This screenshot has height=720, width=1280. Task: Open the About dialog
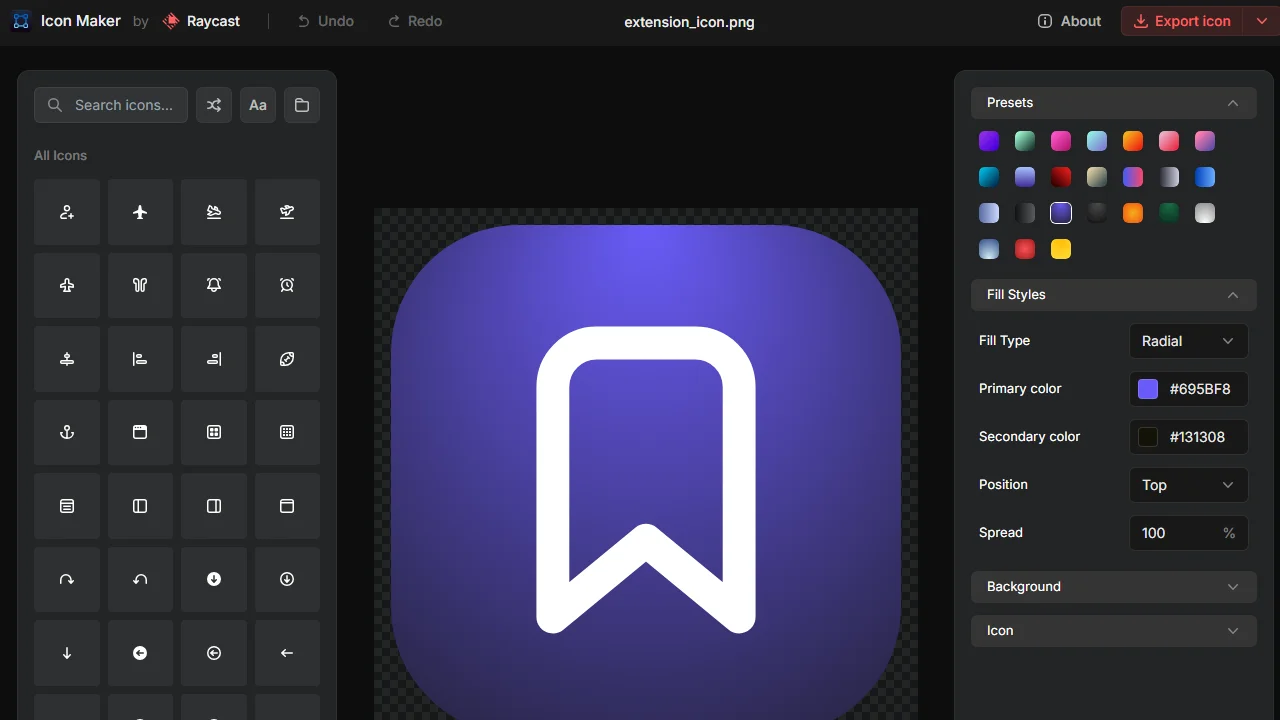(x=1069, y=20)
